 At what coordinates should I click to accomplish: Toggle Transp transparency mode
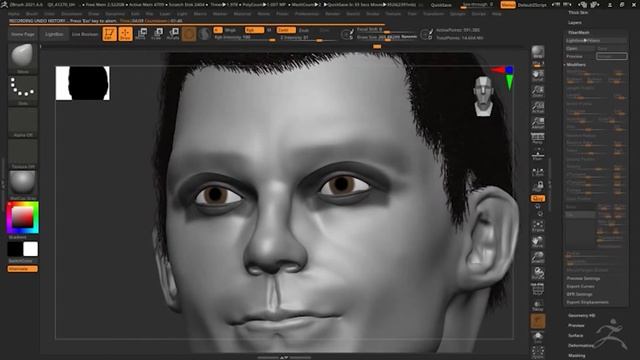coord(538,305)
